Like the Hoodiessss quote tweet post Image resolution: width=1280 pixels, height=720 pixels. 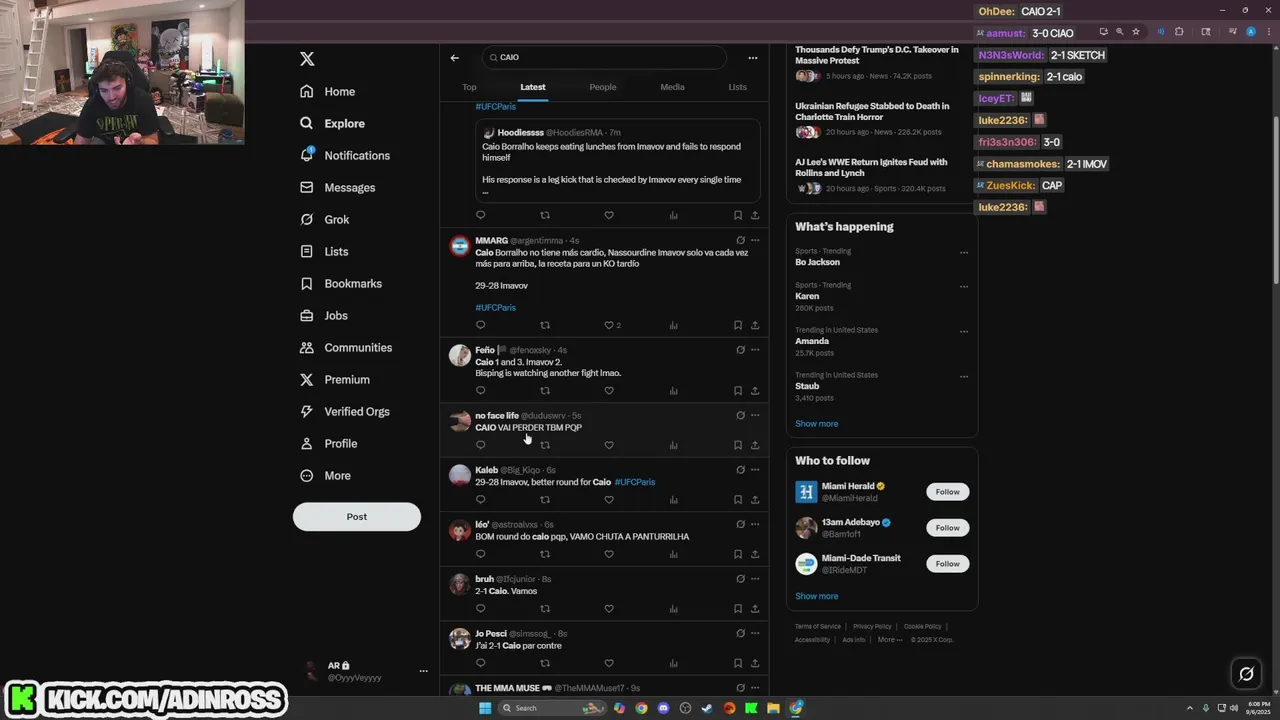click(x=609, y=215)
